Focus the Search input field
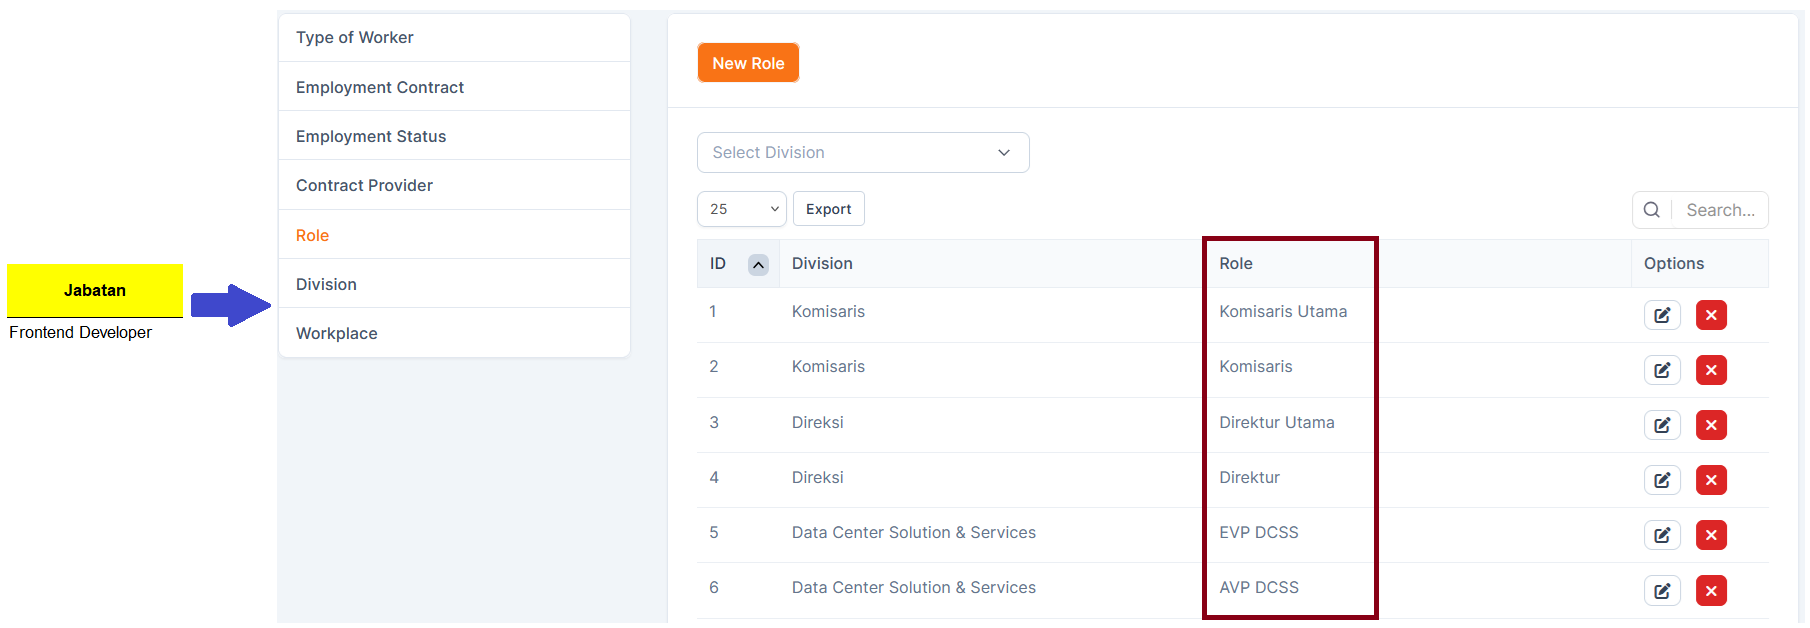The height and width of the screenshot is (628, 1810). point(1719,210)
